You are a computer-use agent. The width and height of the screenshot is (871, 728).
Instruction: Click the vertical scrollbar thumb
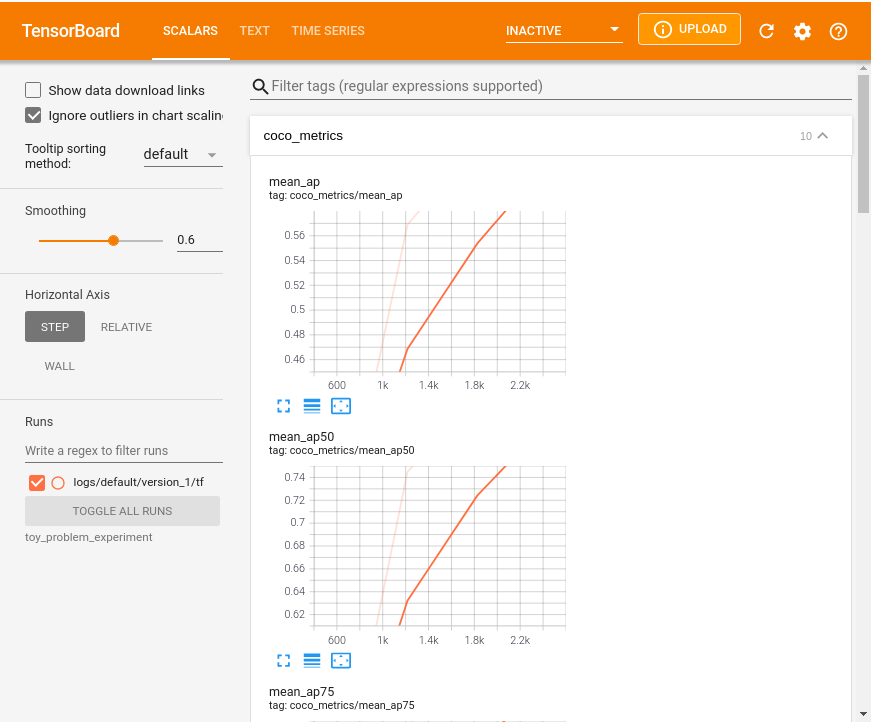coord(863,144)
